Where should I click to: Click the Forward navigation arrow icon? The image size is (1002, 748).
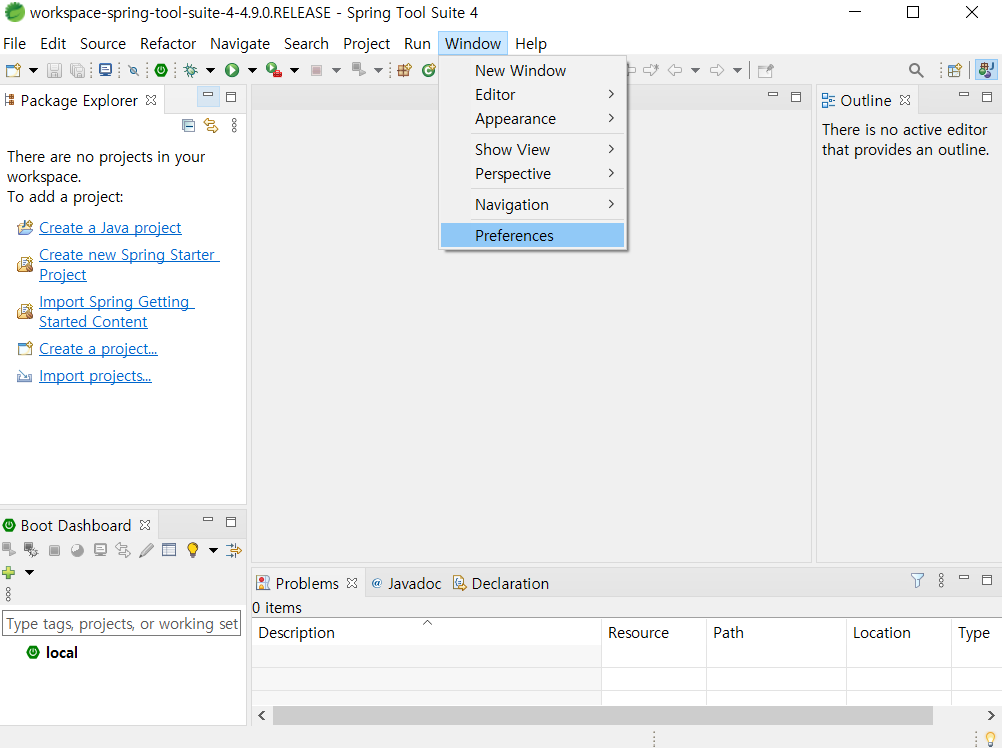[x=717, y=70]
